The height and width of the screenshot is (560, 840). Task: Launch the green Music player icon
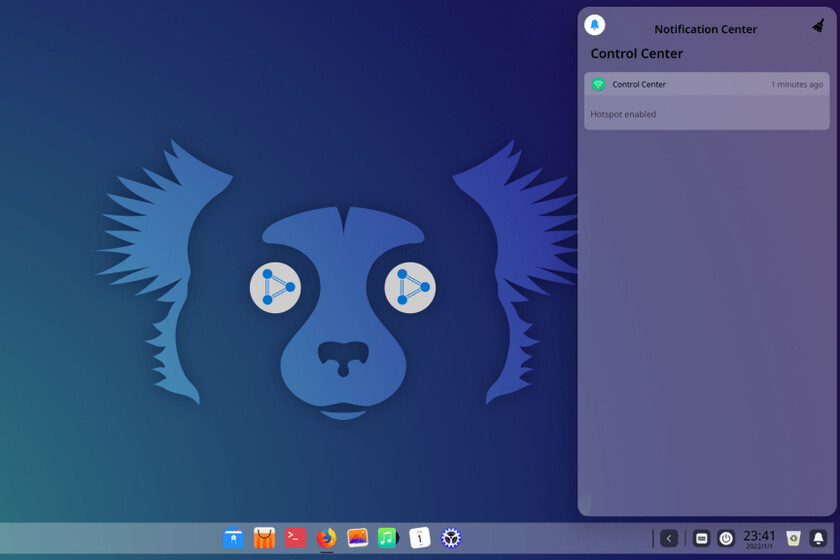pyautogui.click(x=388, y=538)
